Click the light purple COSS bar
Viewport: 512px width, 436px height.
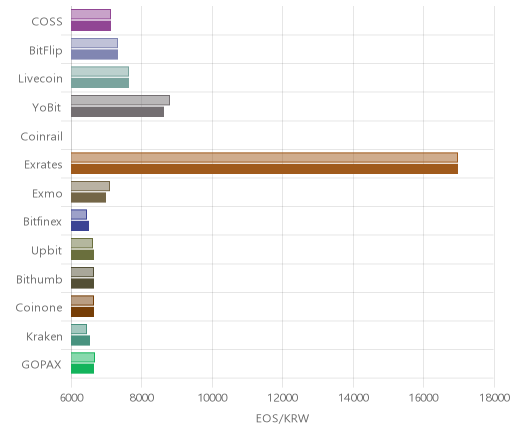(91, 14)
